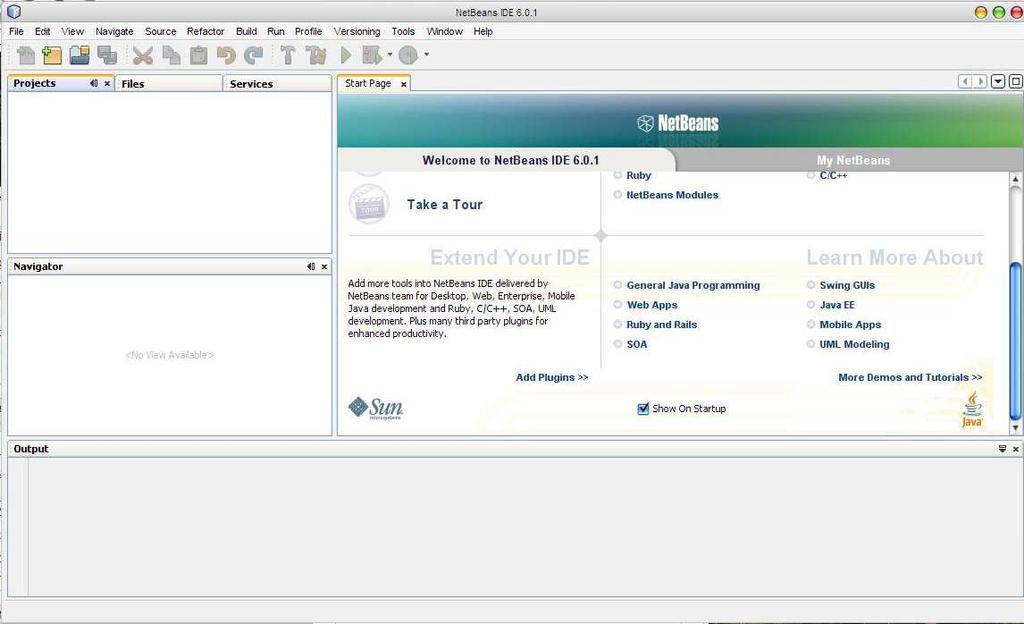Open the Help menu
This screenshot has height=624, width=1024.
tap(483, 31)
